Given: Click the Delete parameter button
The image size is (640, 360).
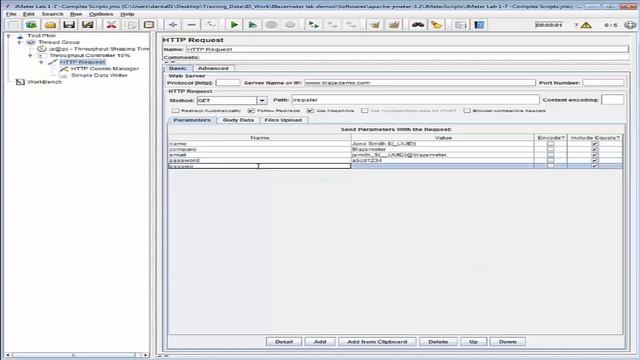Looking at the screenshot, I should [438, 342].
